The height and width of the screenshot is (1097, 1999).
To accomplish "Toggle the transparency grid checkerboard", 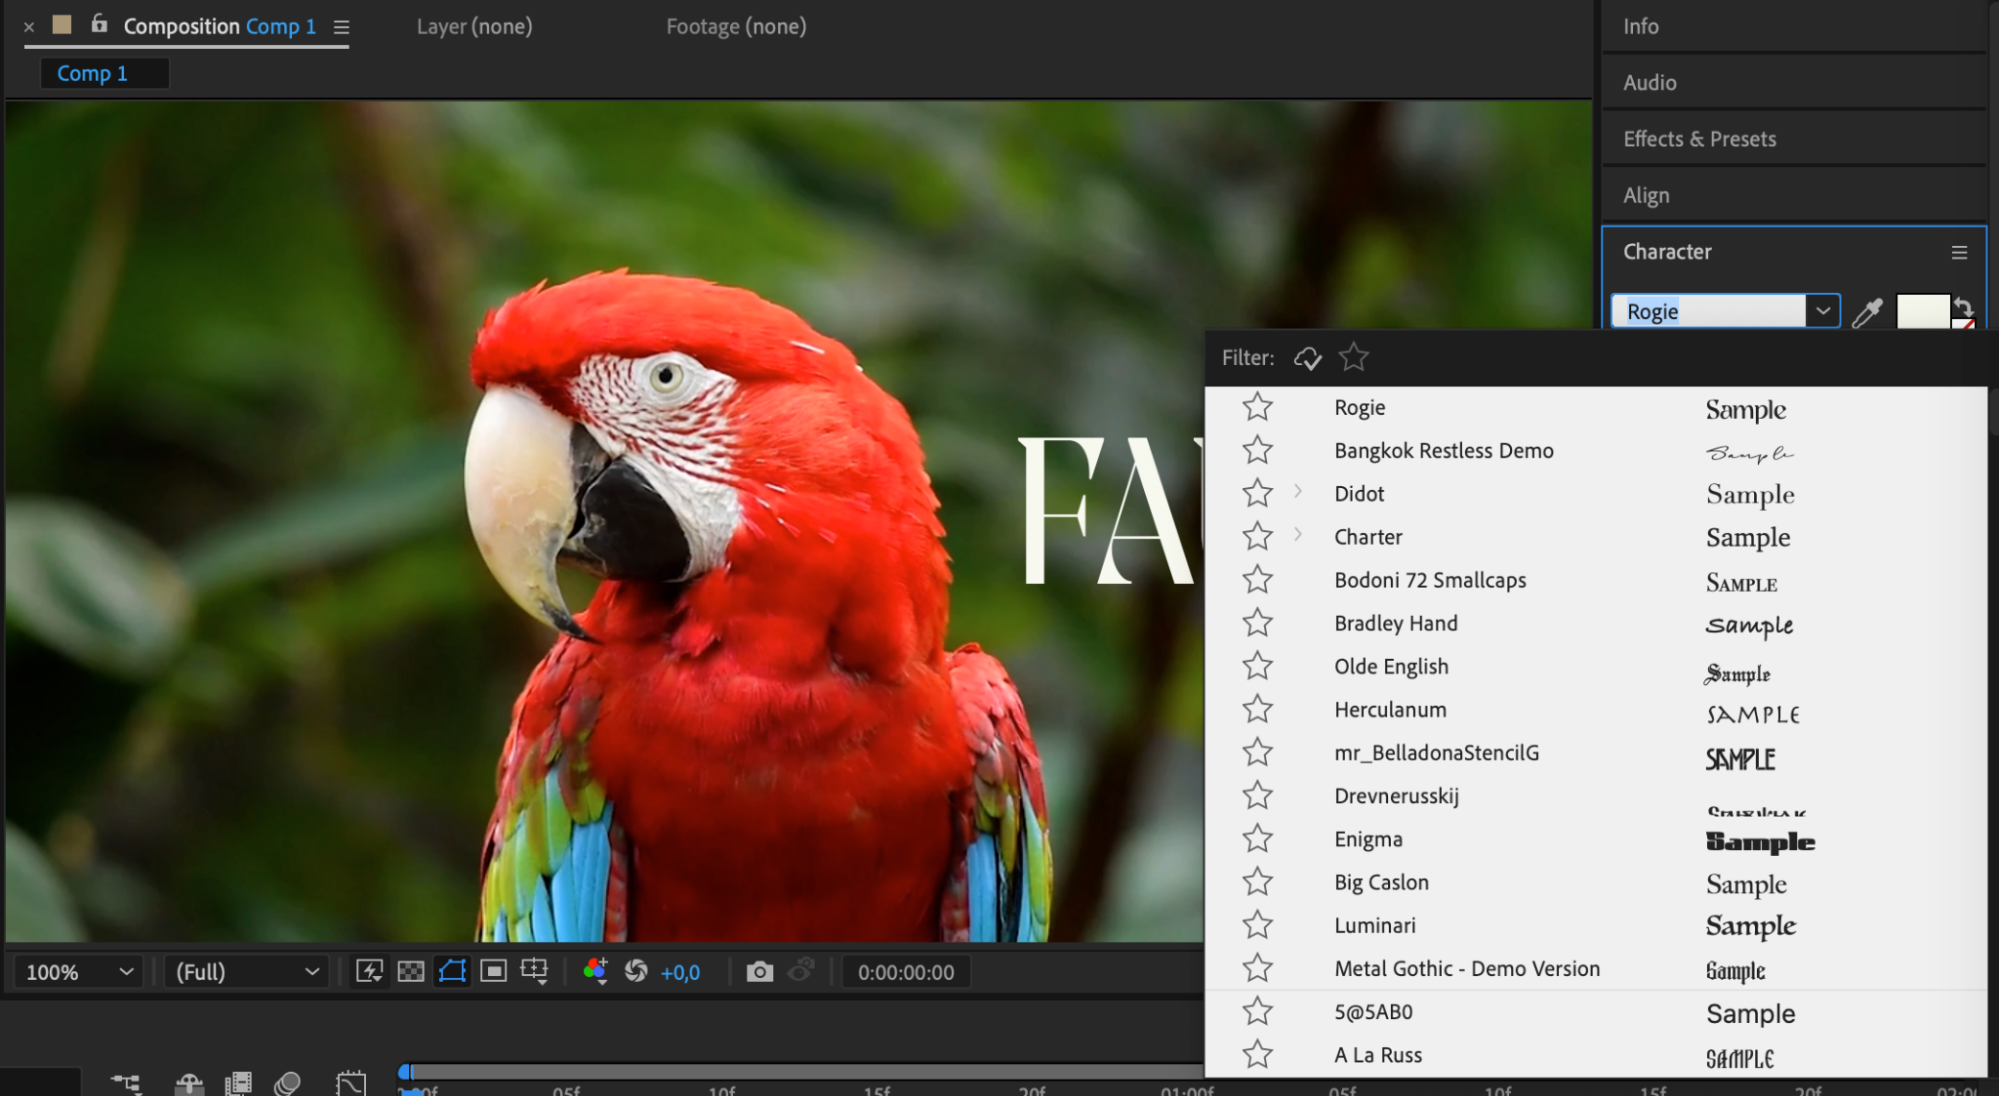I will [x=411, y=971].
